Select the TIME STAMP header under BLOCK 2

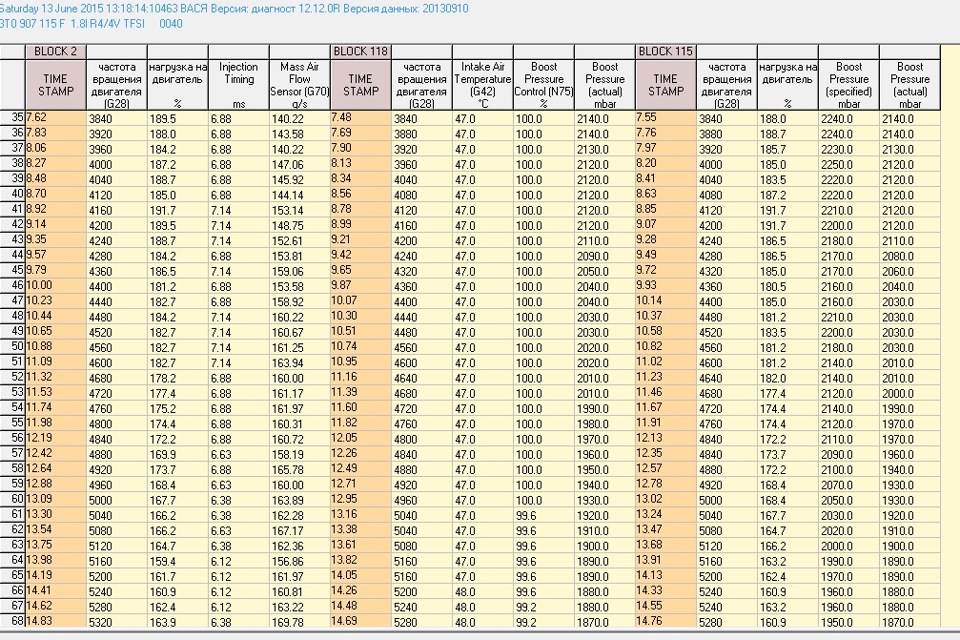pyautogui.click(x=56, y=84)
